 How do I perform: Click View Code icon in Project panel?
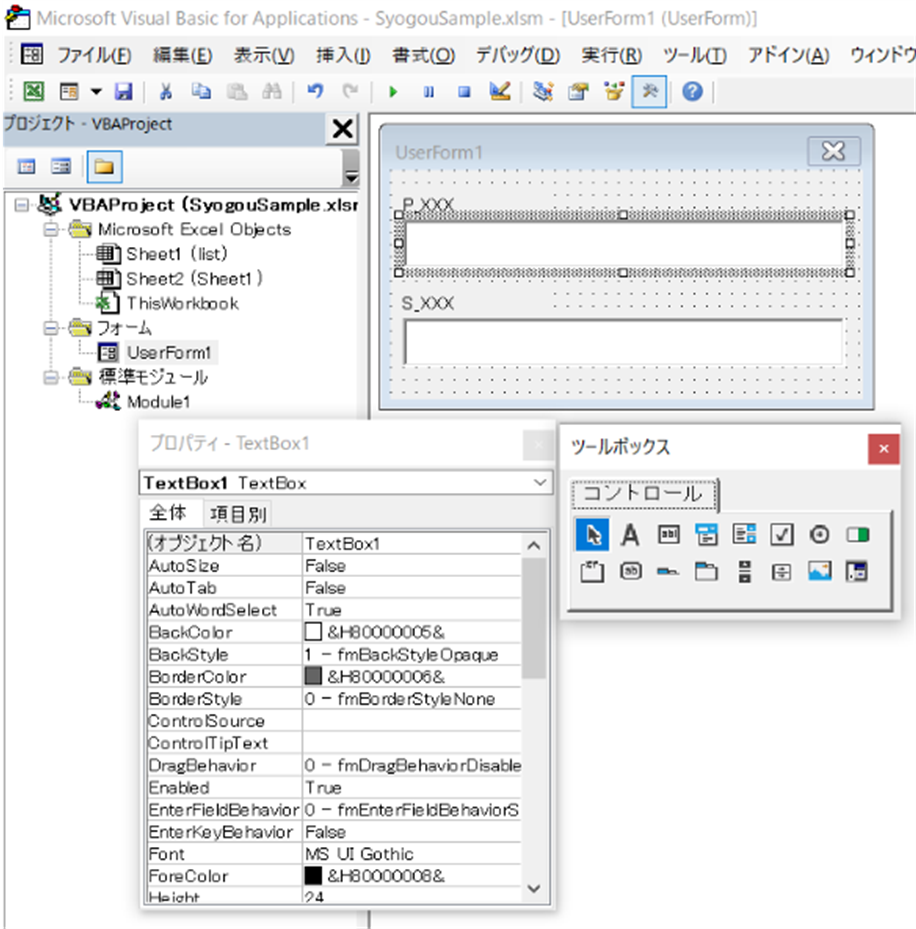click(x=27, y=166)
